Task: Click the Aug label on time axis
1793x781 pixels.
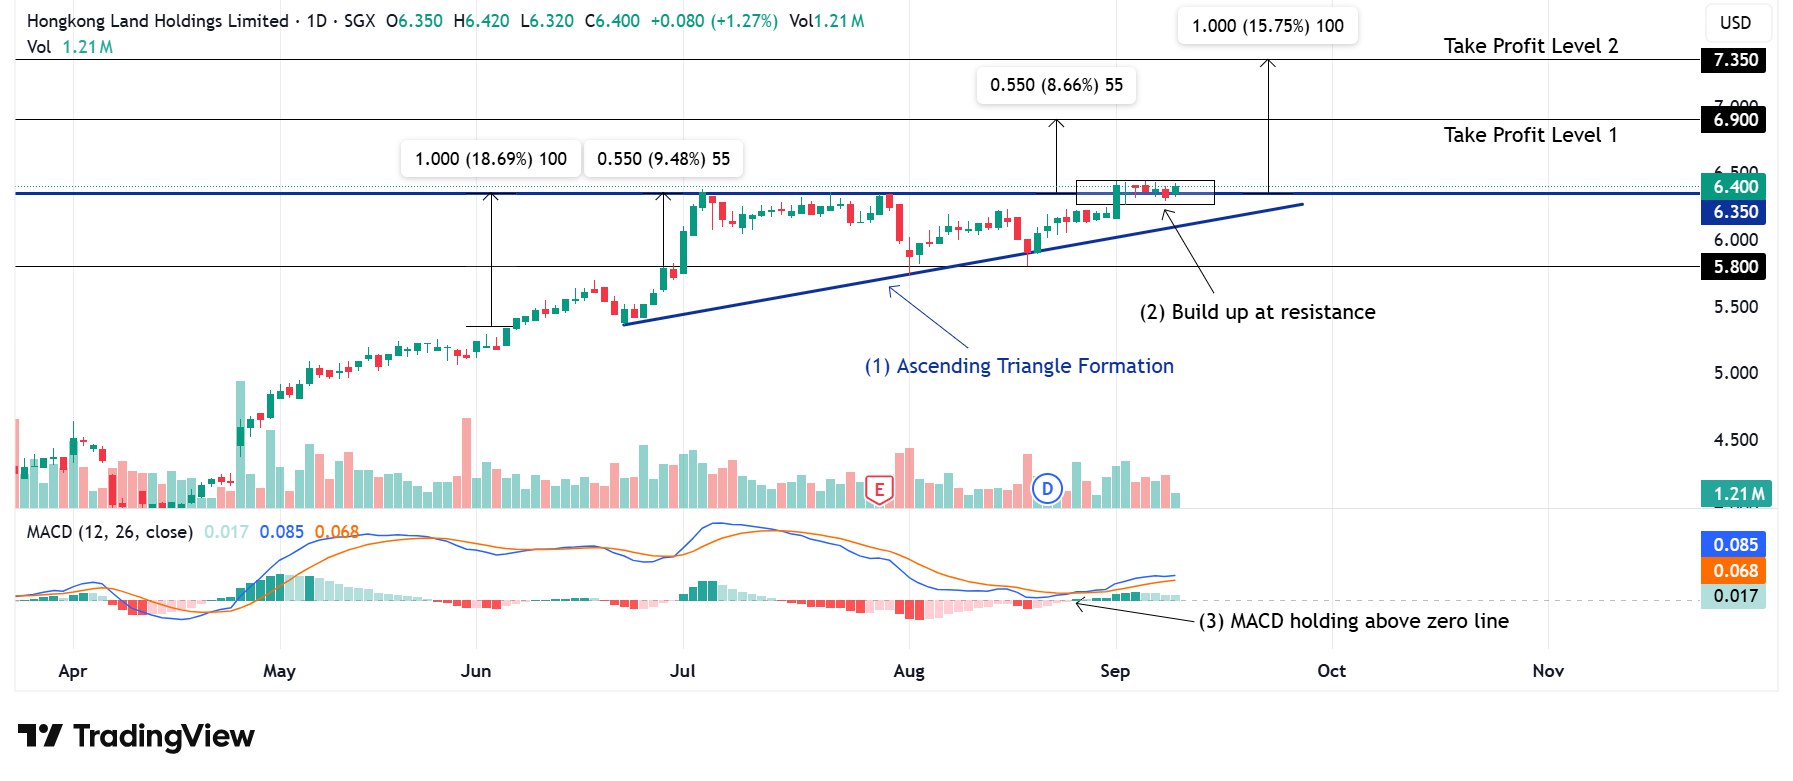Action: [x=909, y=671]
